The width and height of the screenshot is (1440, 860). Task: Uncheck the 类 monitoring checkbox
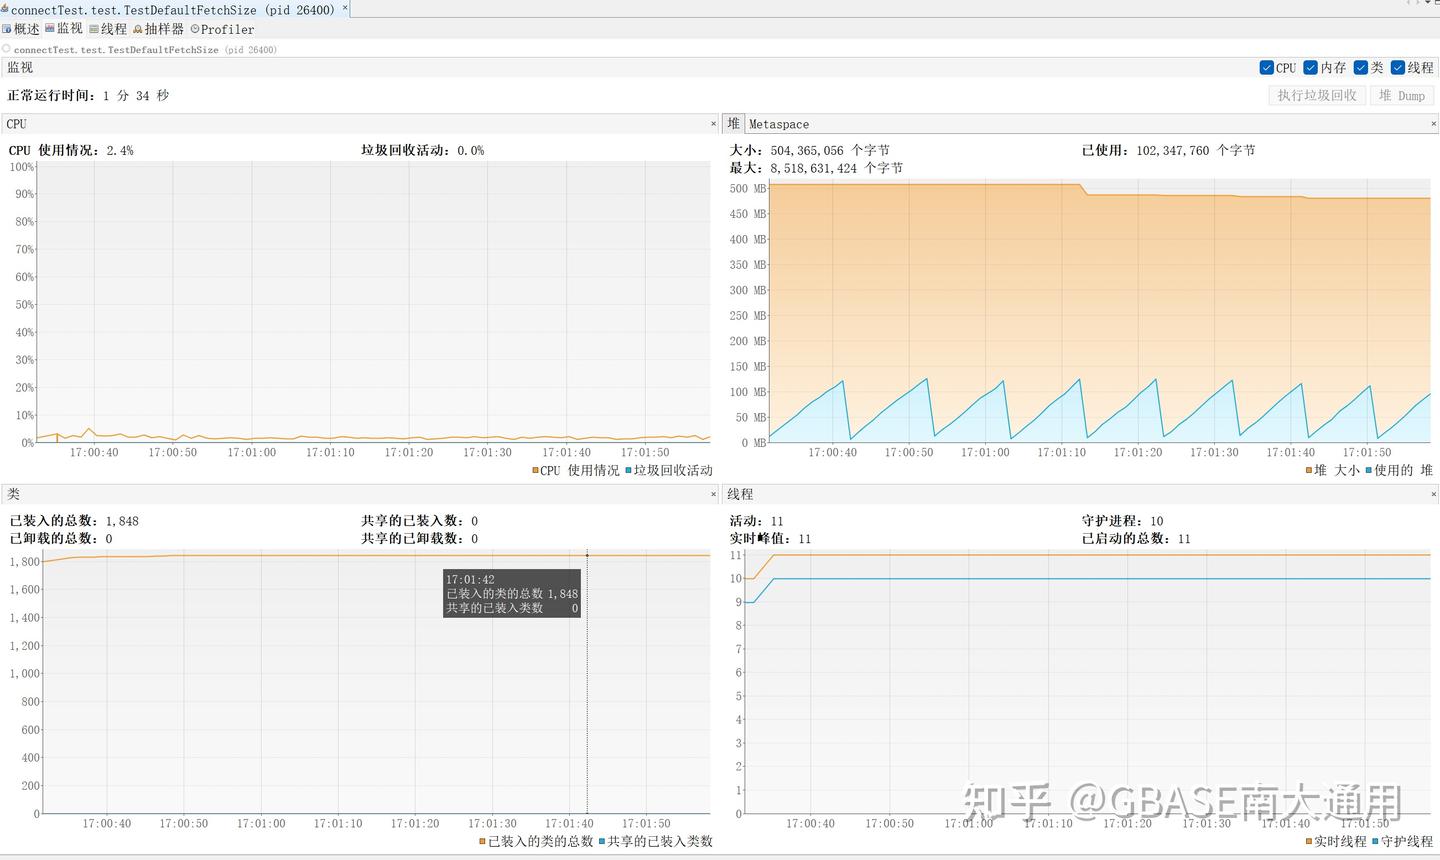pos(1361,67)
